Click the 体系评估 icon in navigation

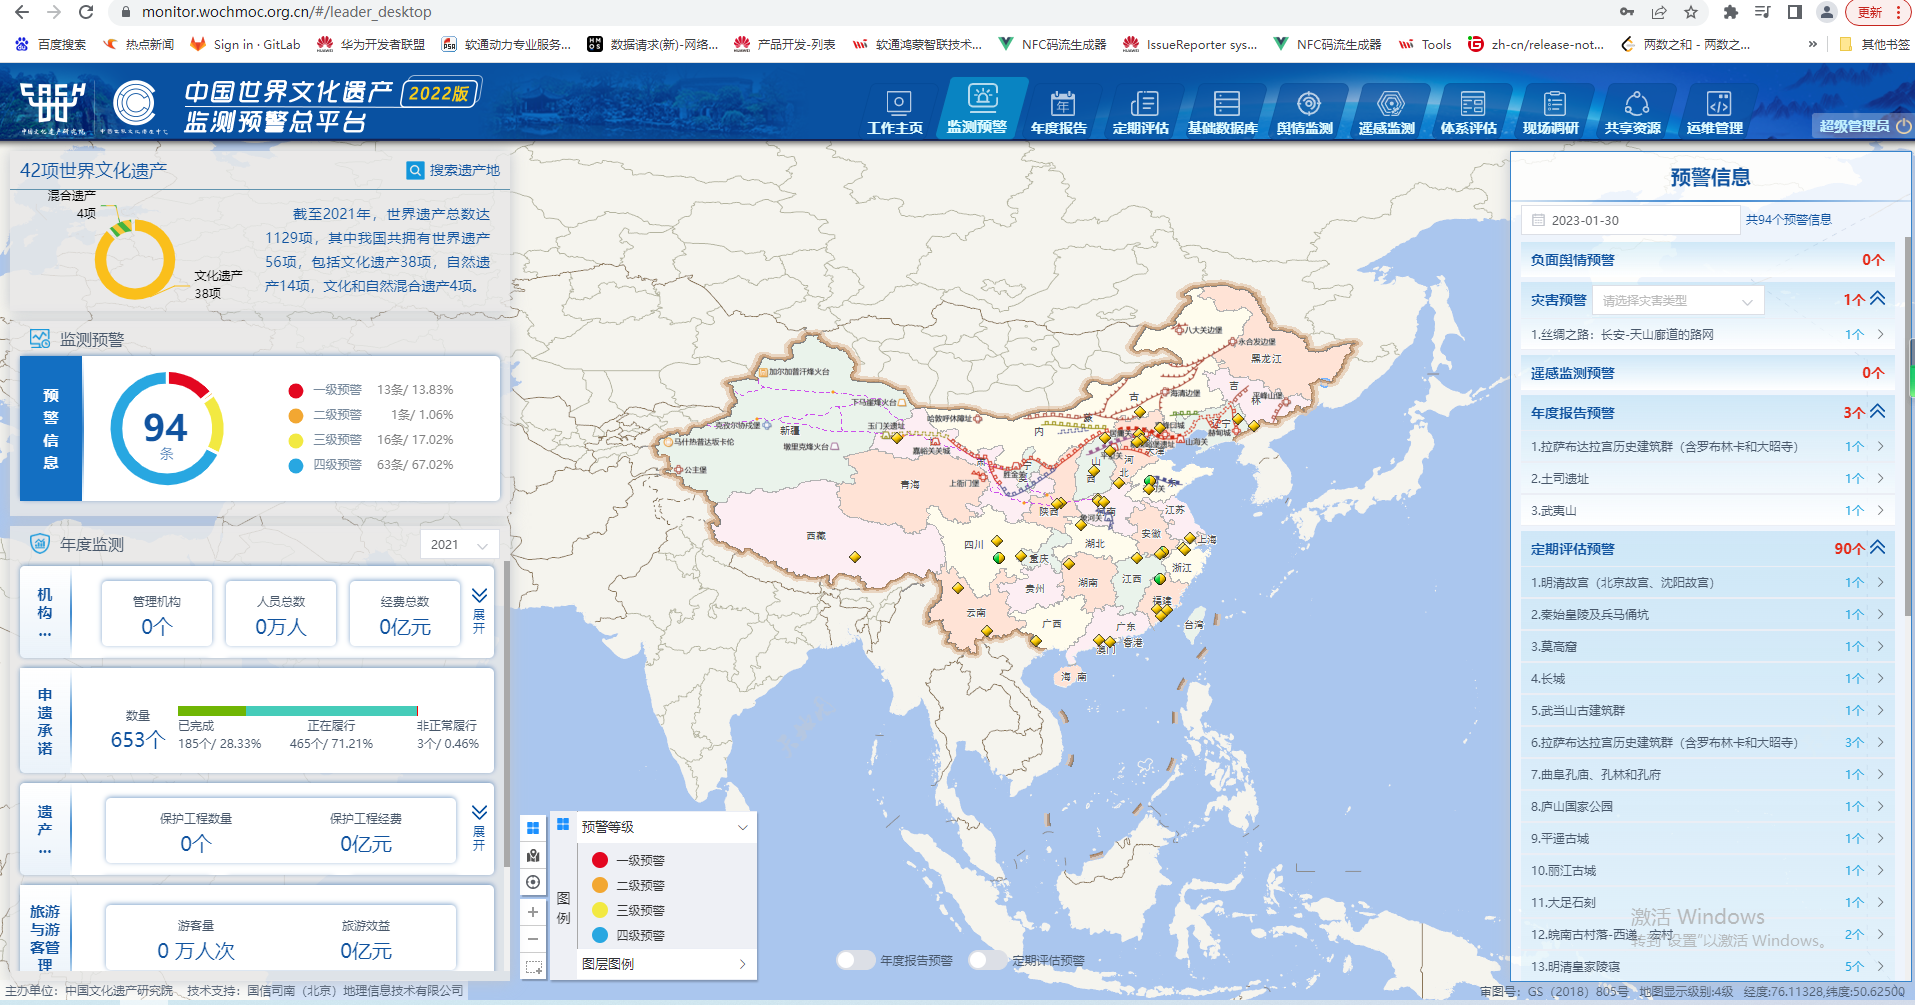pyautogui.click(x=1472, y=103)
